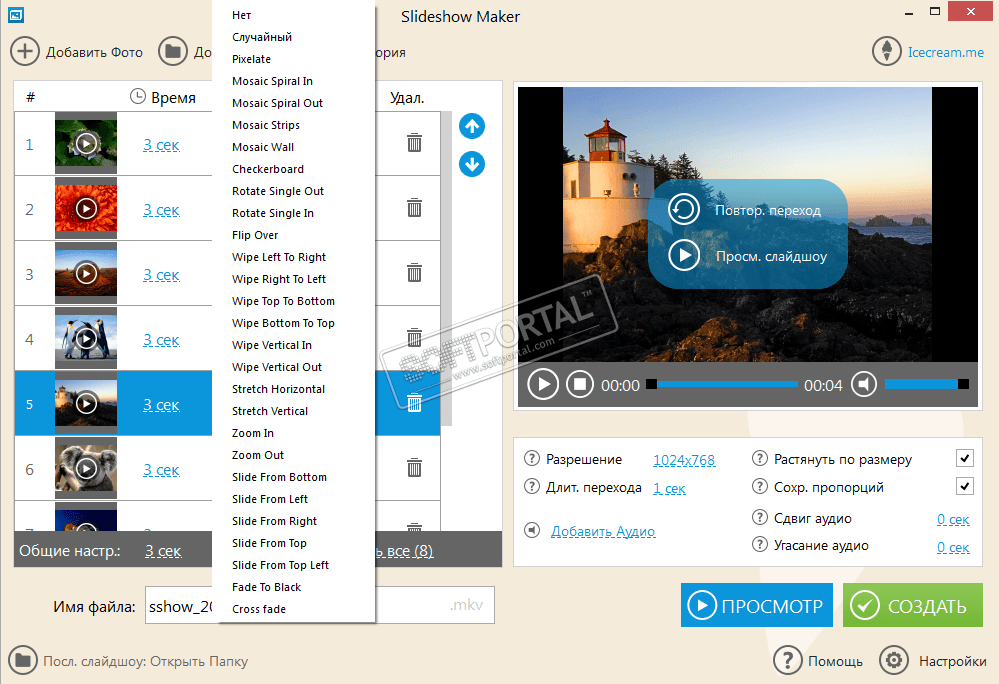Click the СОЗДАТЬ create button
Image resolution: width=999 pixels, height=684 pixels.
(913, 605)
